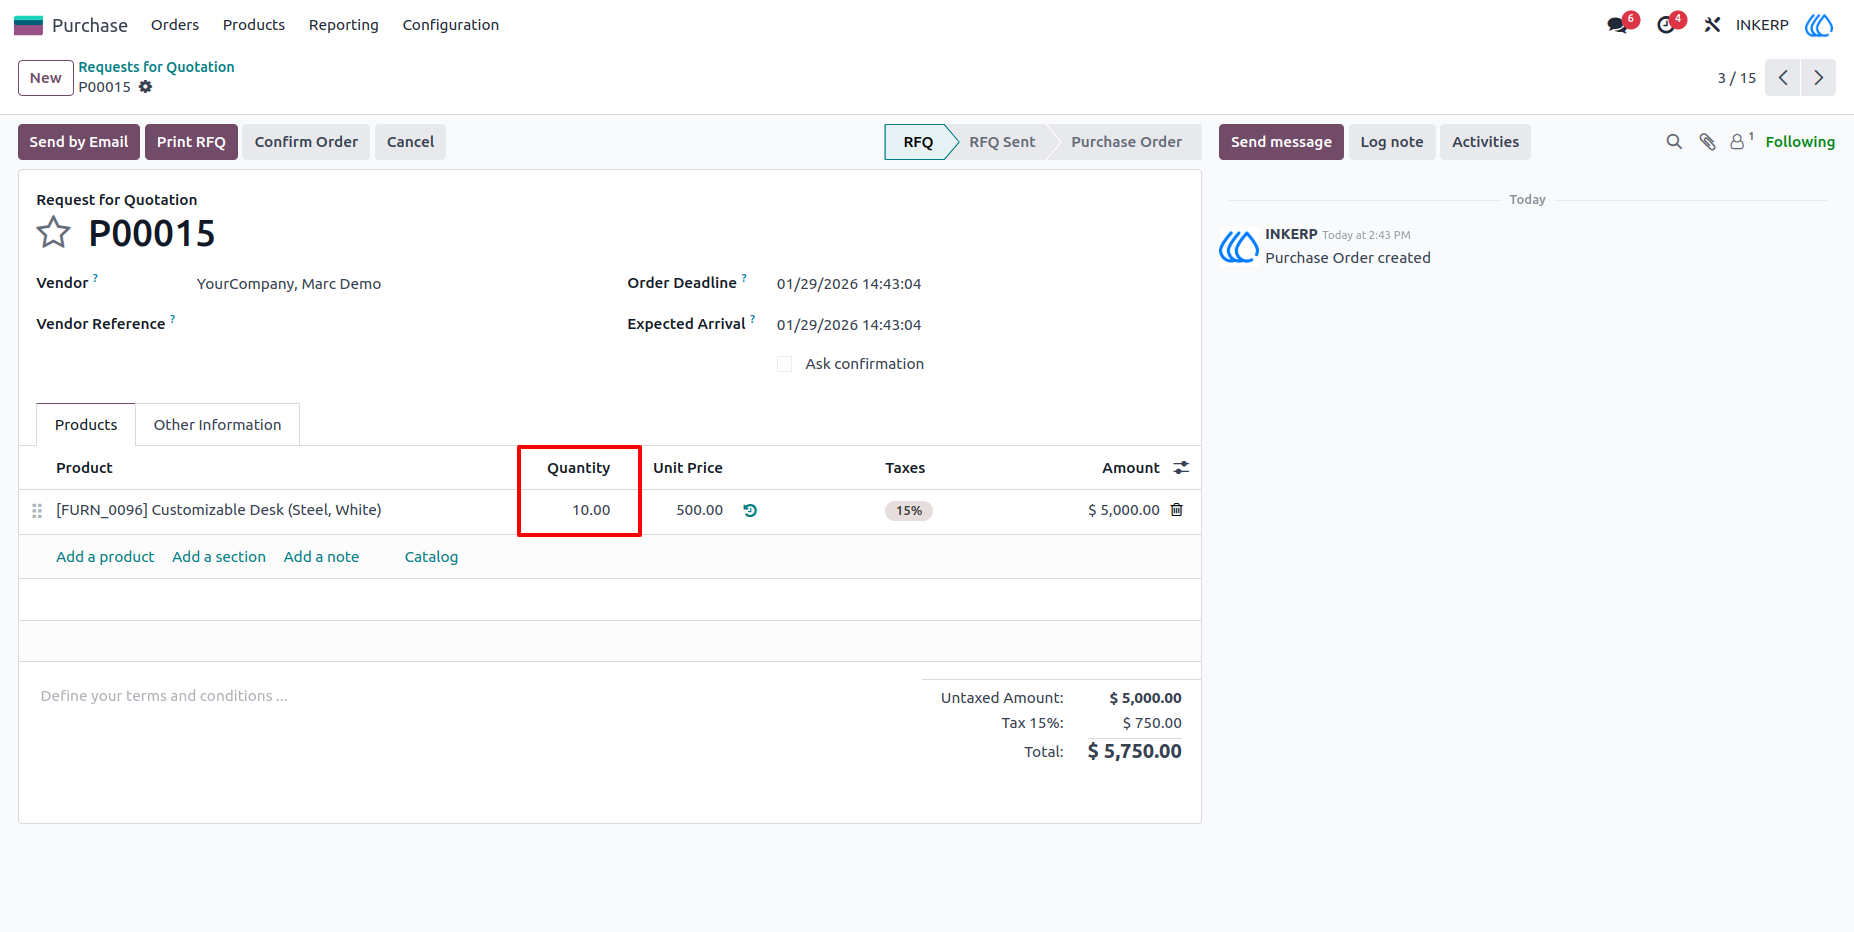Screen dimensions: 1854x932
Task: Click the Add a section link
Action: coord(219,557)
